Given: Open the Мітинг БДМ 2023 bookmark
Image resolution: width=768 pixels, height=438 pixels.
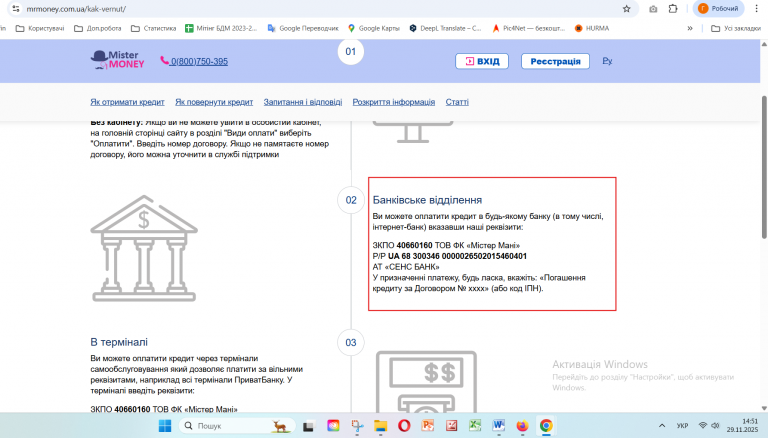Looking at the screenshot, I should tap(221, 28).
